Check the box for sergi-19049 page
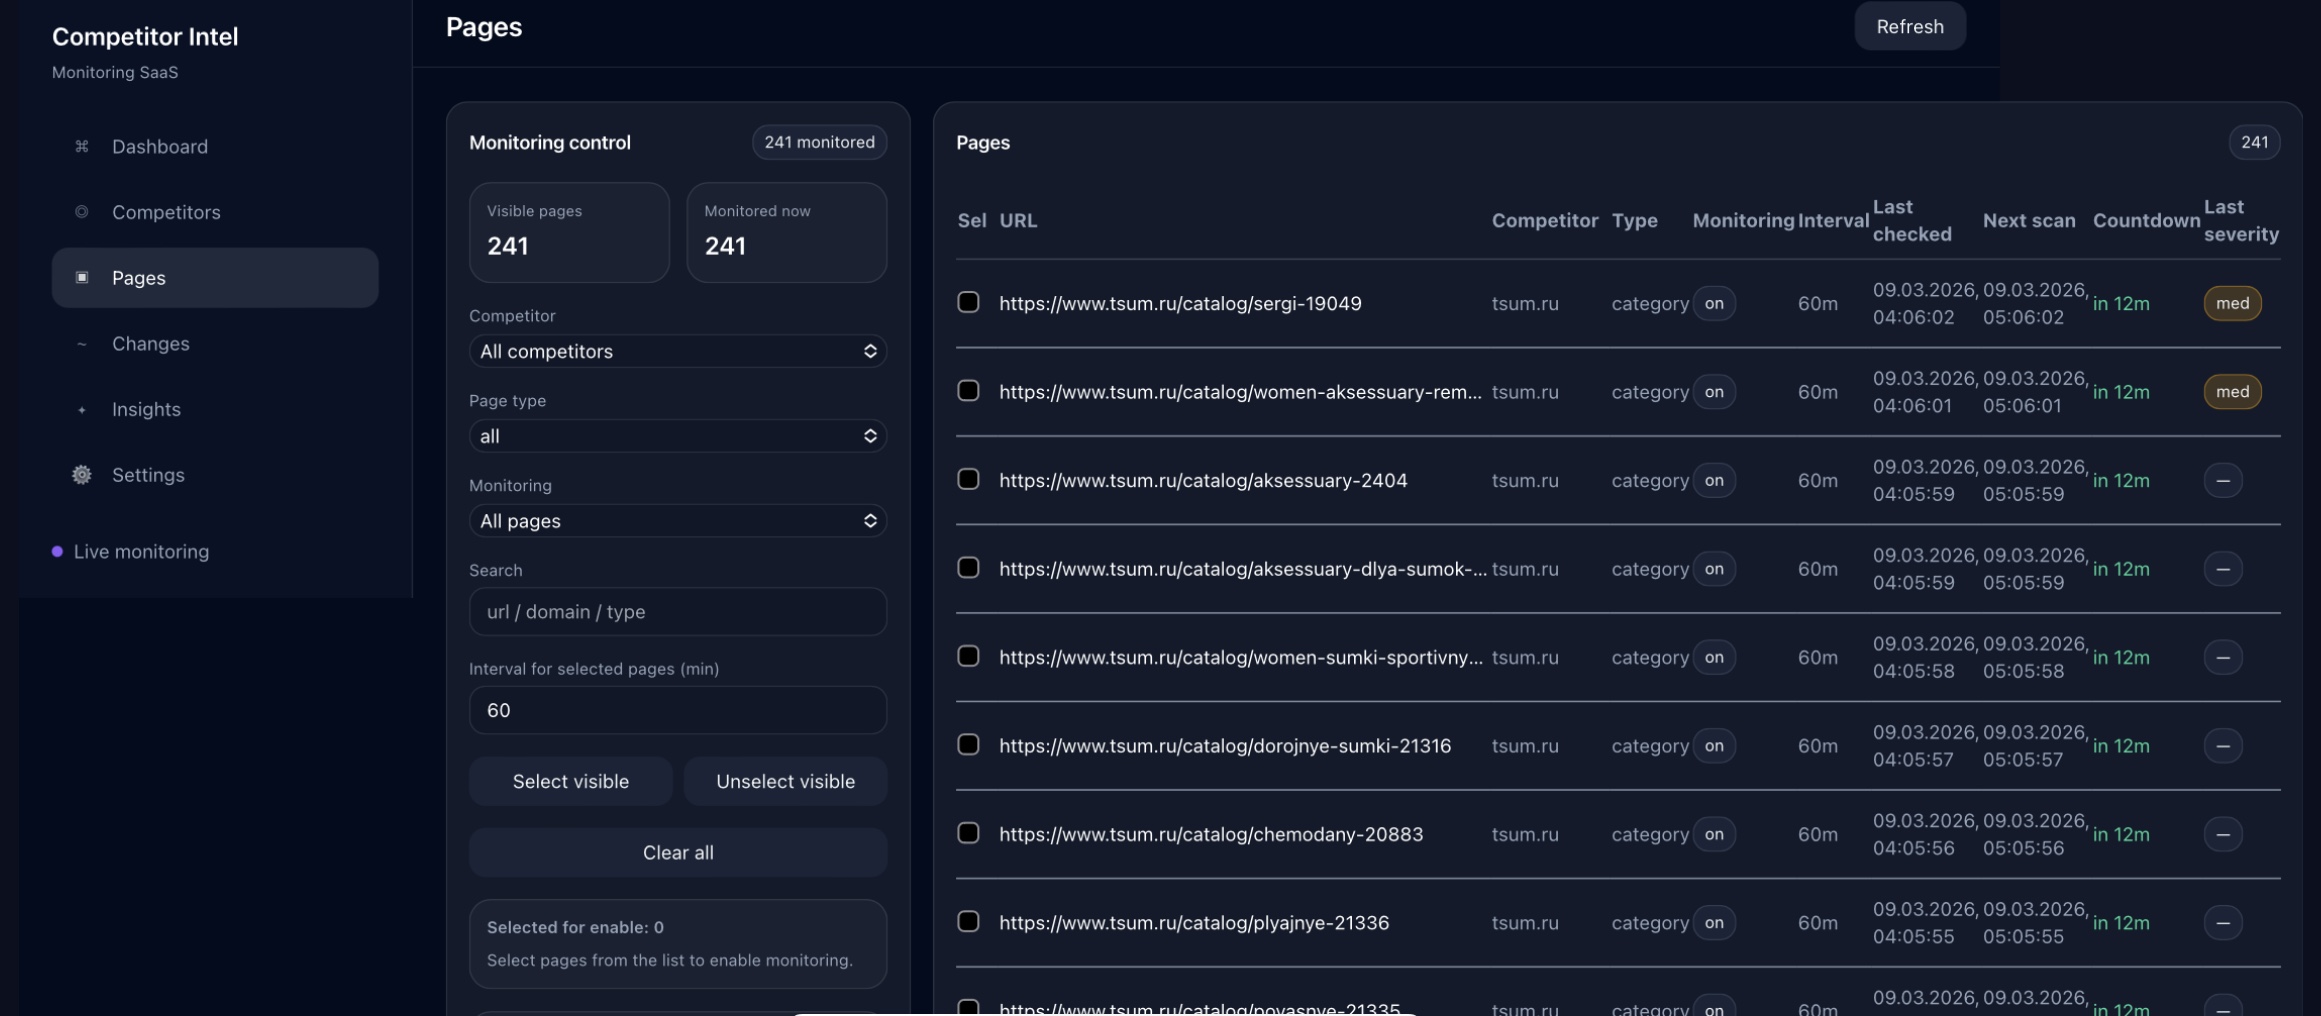 click(968, 303)
